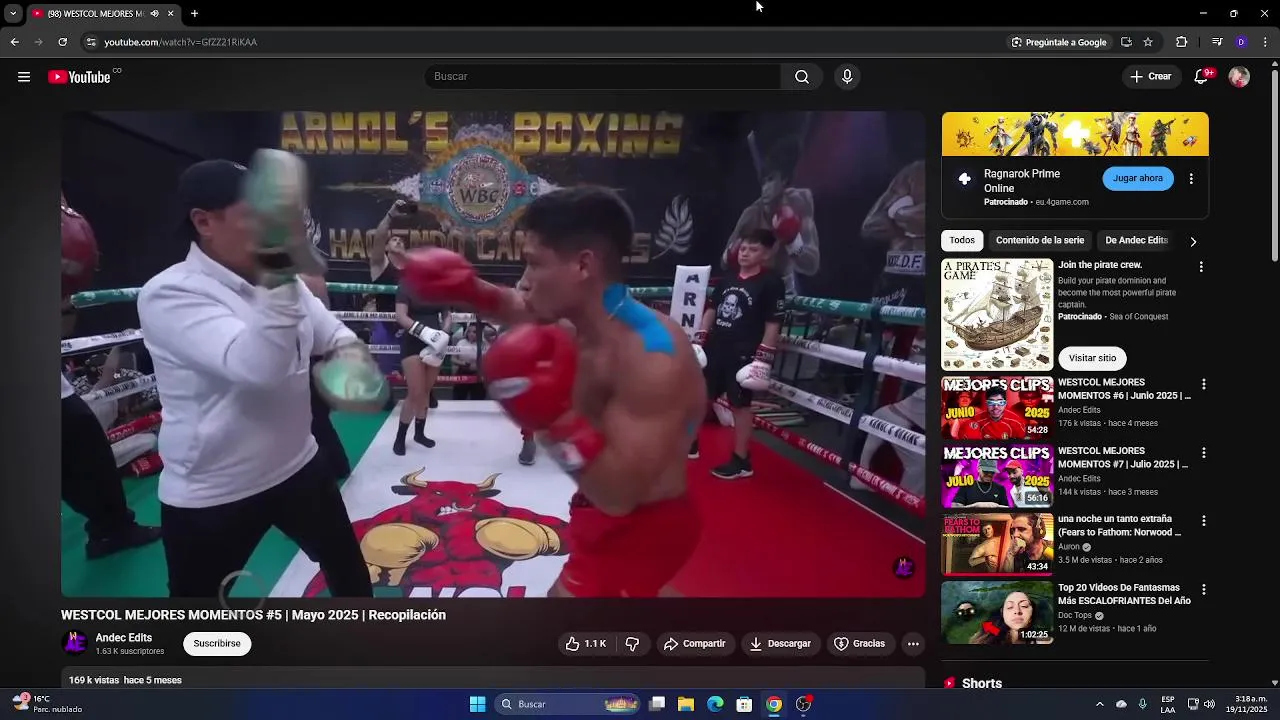
Task: Open the Windows Start menu
Action: point(478,704)
